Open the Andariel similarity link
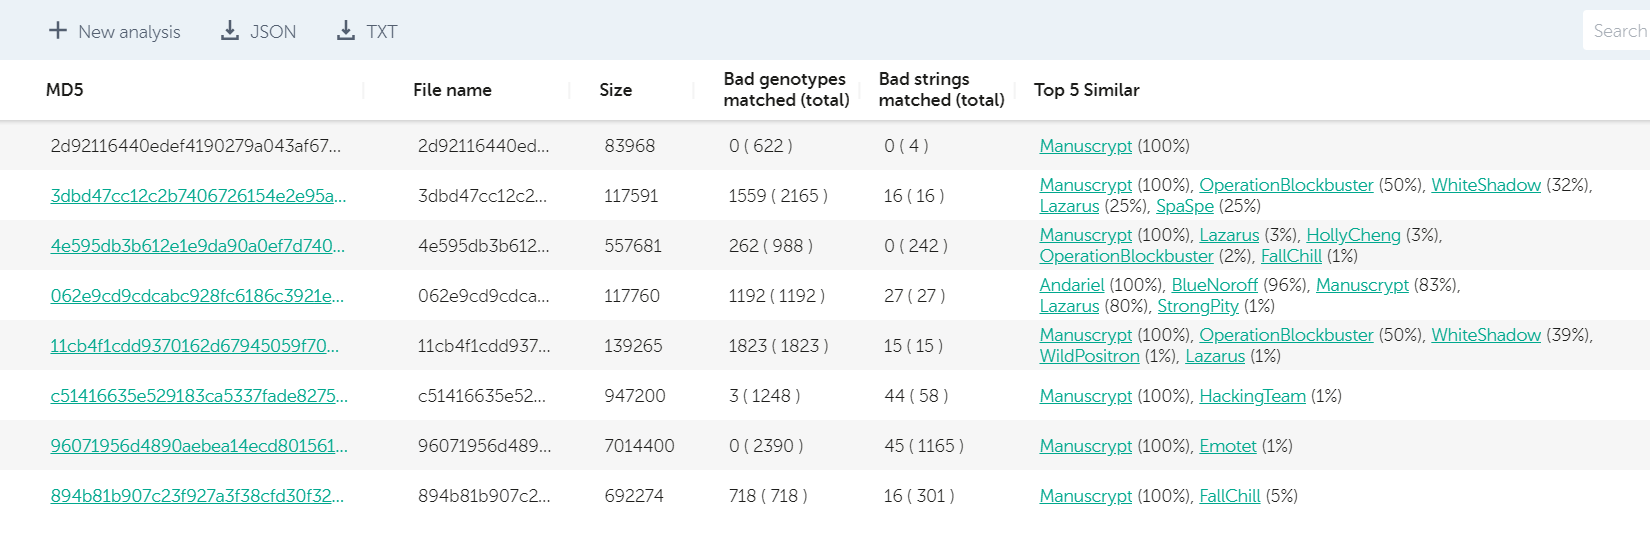This screenshot has height=535, width=1650. coord(1071,285)
